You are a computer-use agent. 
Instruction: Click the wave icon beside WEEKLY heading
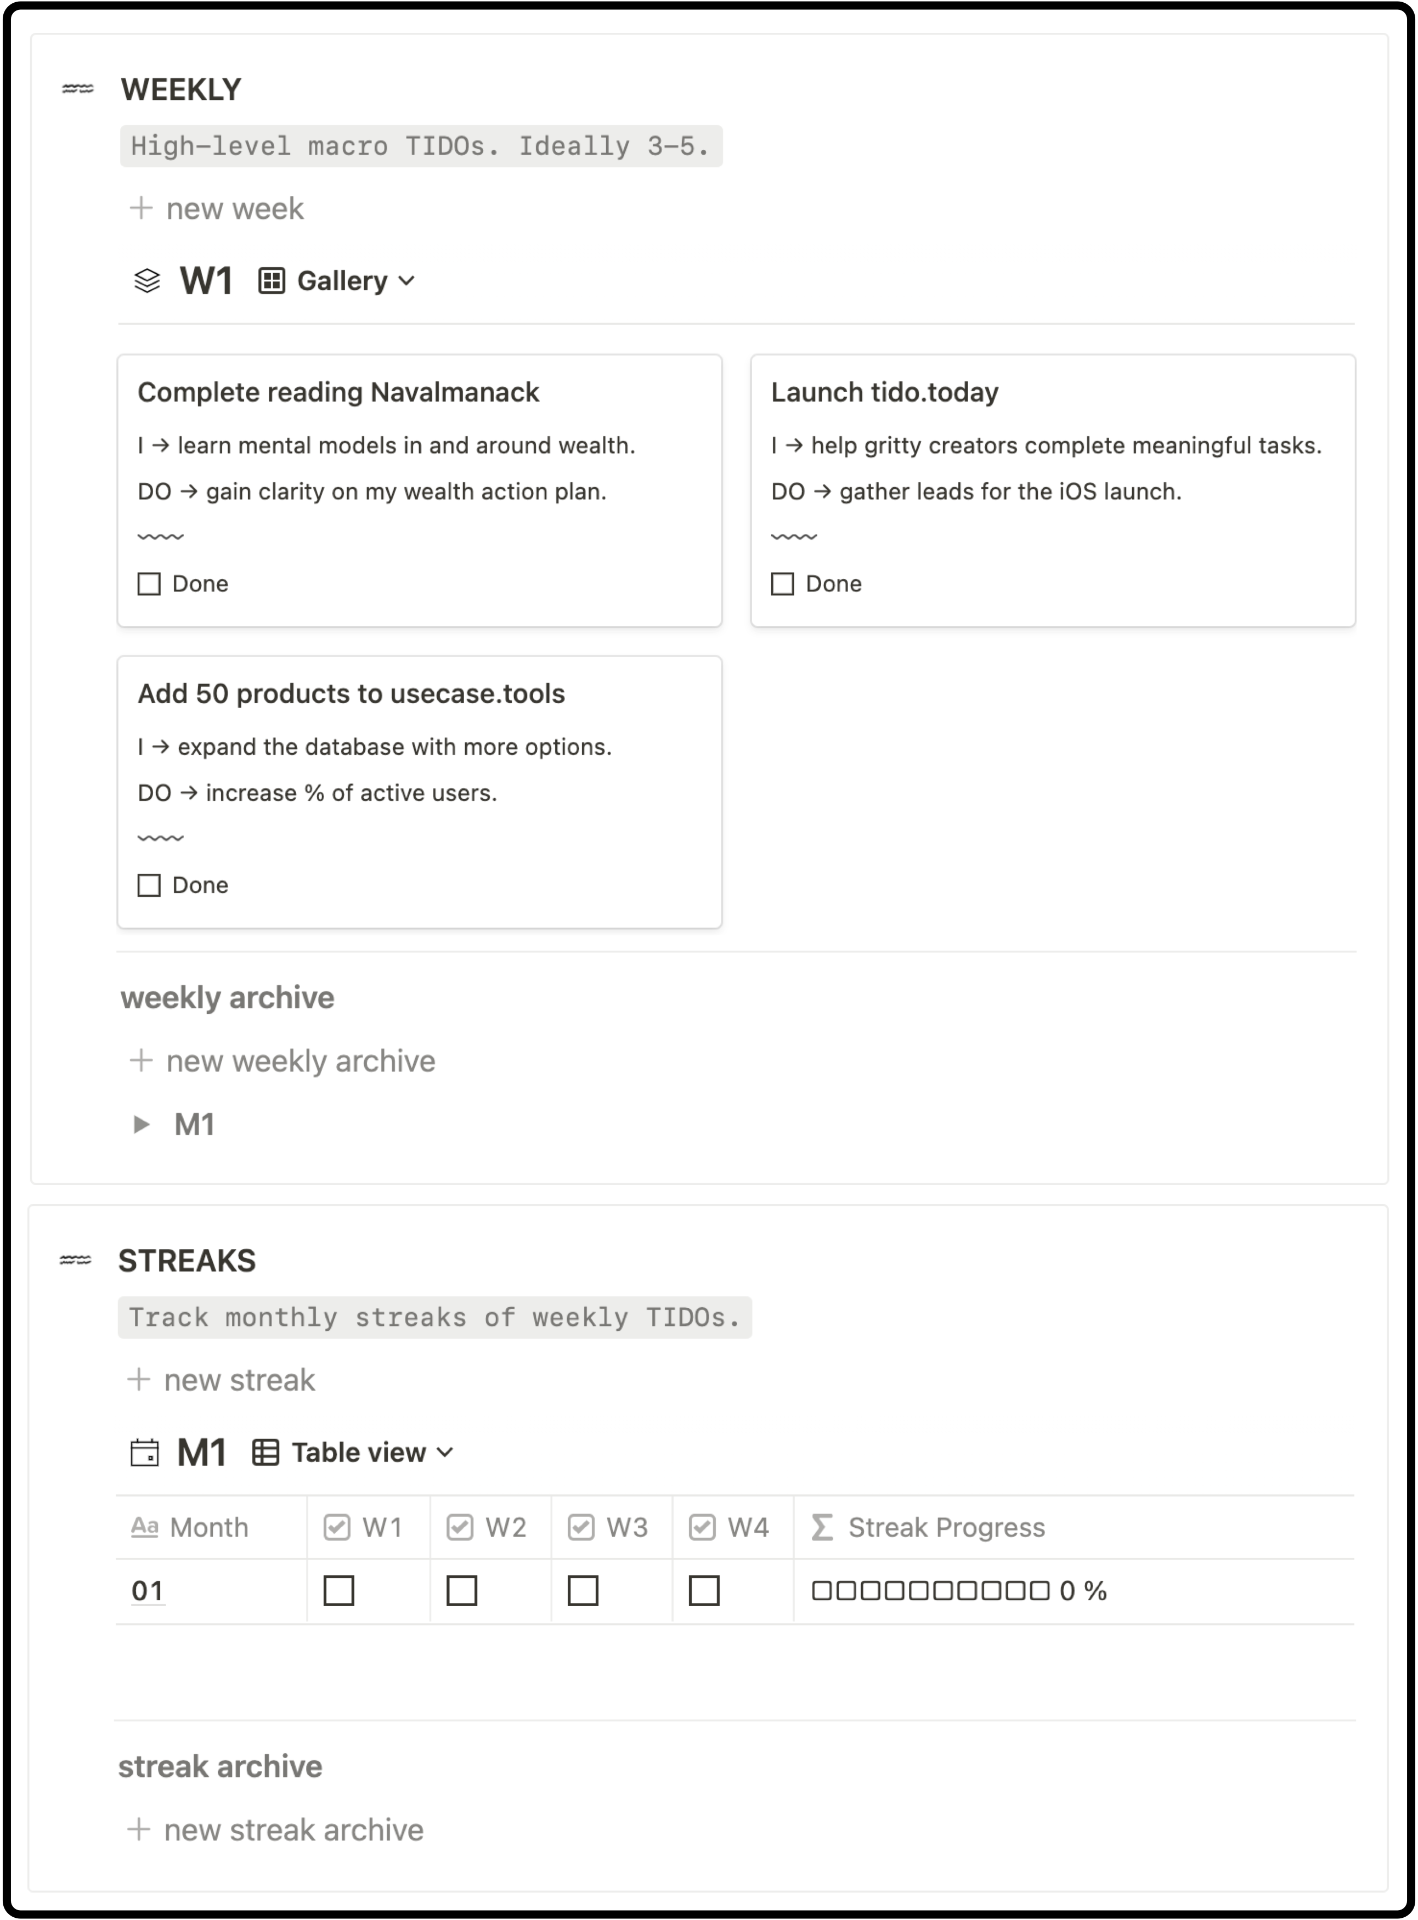pos(78,90)
